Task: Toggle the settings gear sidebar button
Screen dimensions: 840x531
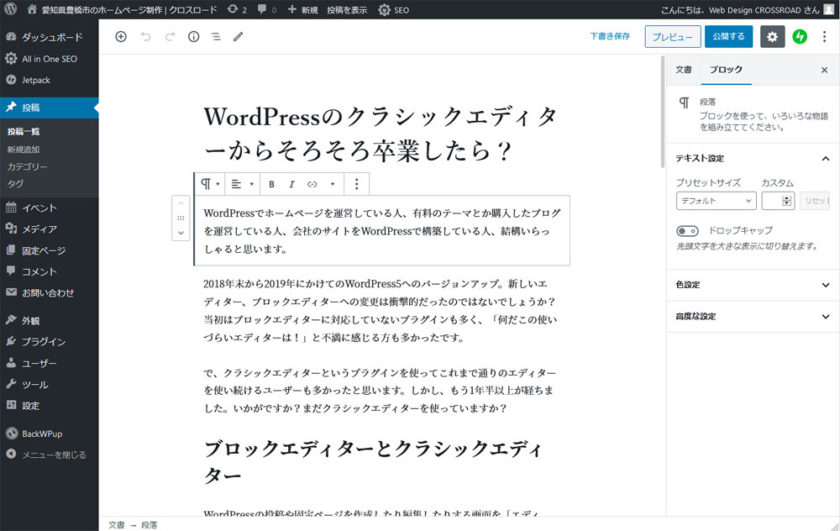Action: coord(772,36)
